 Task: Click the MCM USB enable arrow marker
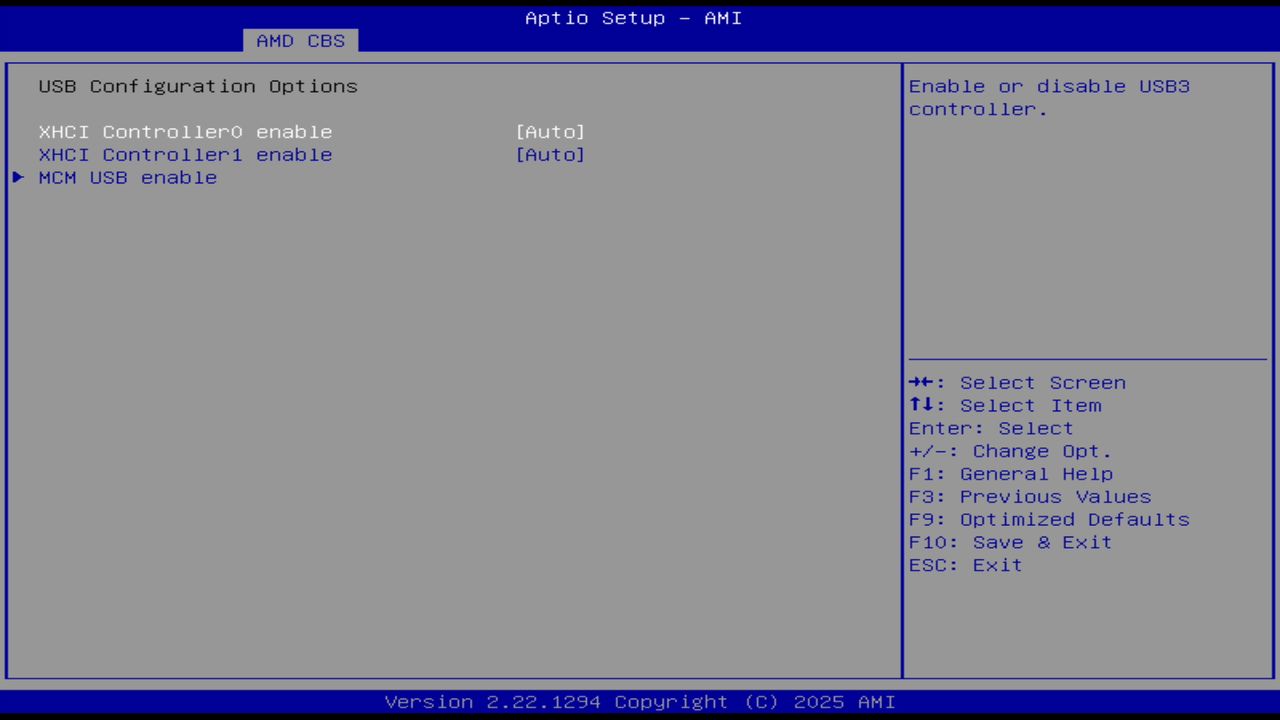(x=18, y=177)
